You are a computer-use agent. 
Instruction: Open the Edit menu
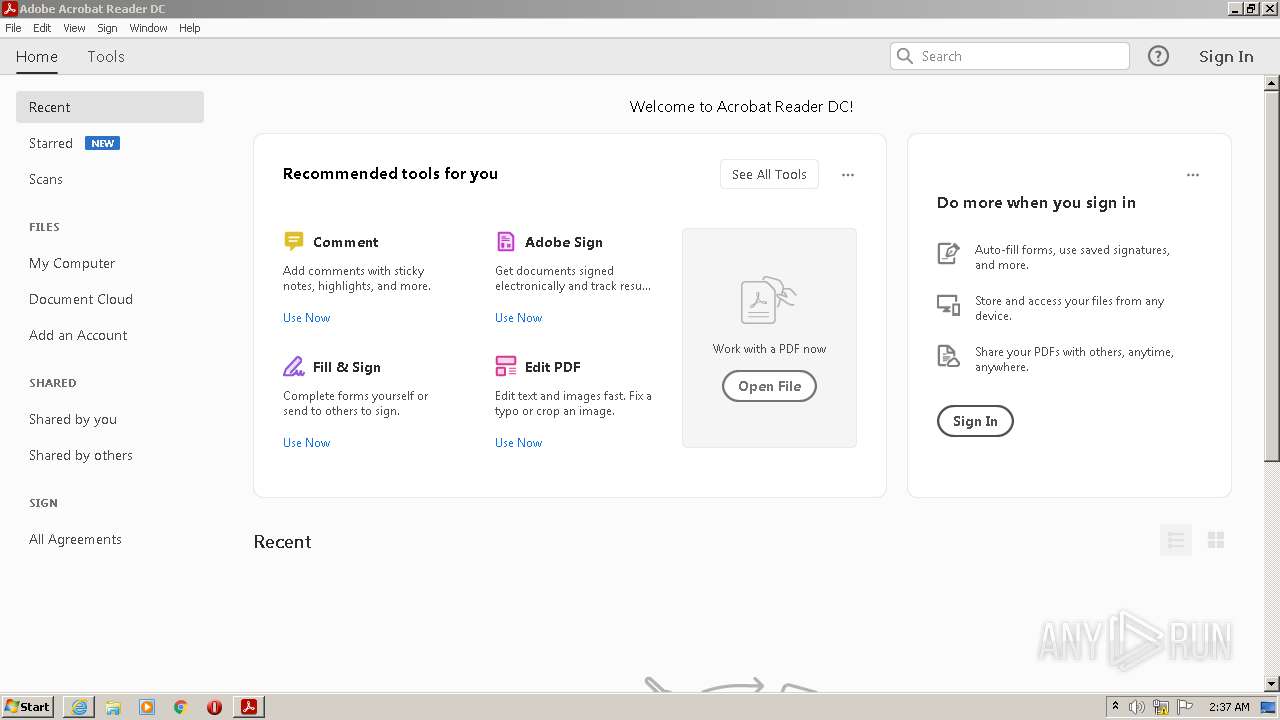pyautogui.click(x=42, y=28)
